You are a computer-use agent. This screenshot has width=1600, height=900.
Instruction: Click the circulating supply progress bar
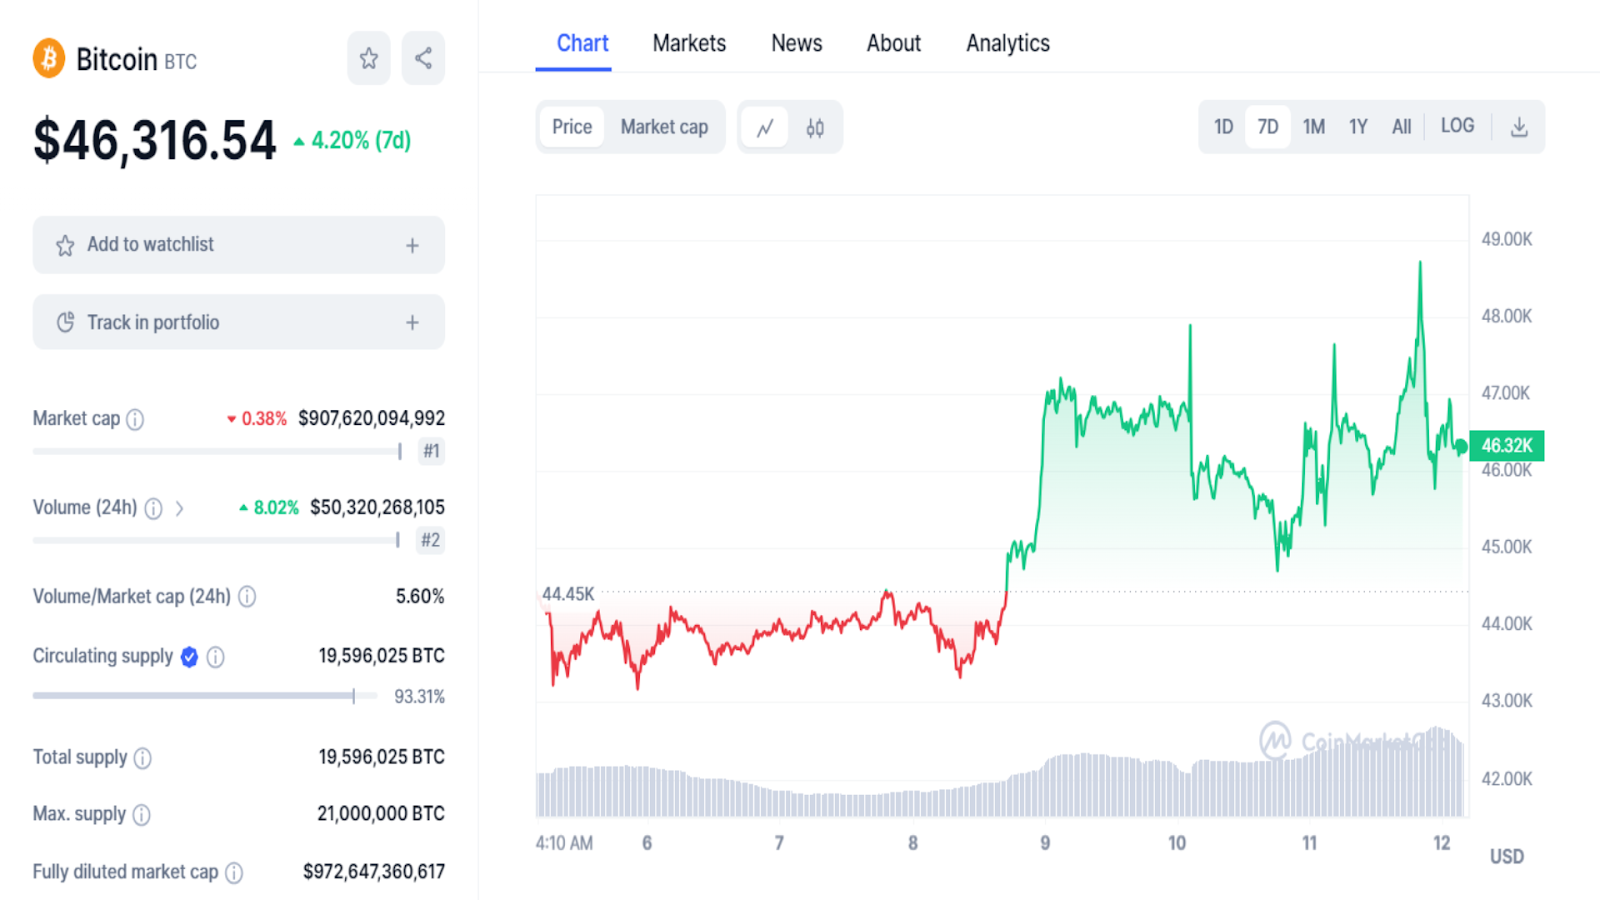pos(205,695)
